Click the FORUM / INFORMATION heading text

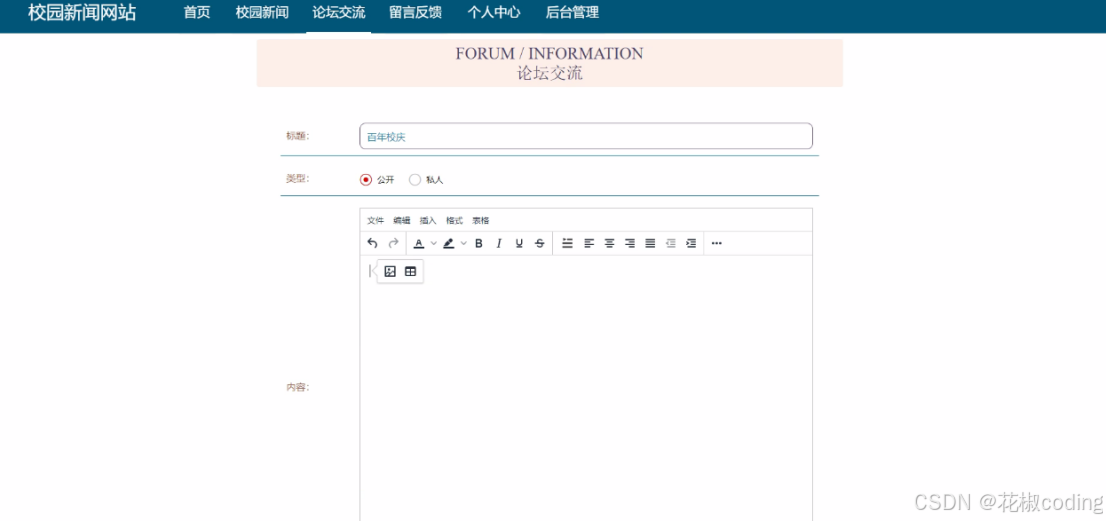pos(549,54)
